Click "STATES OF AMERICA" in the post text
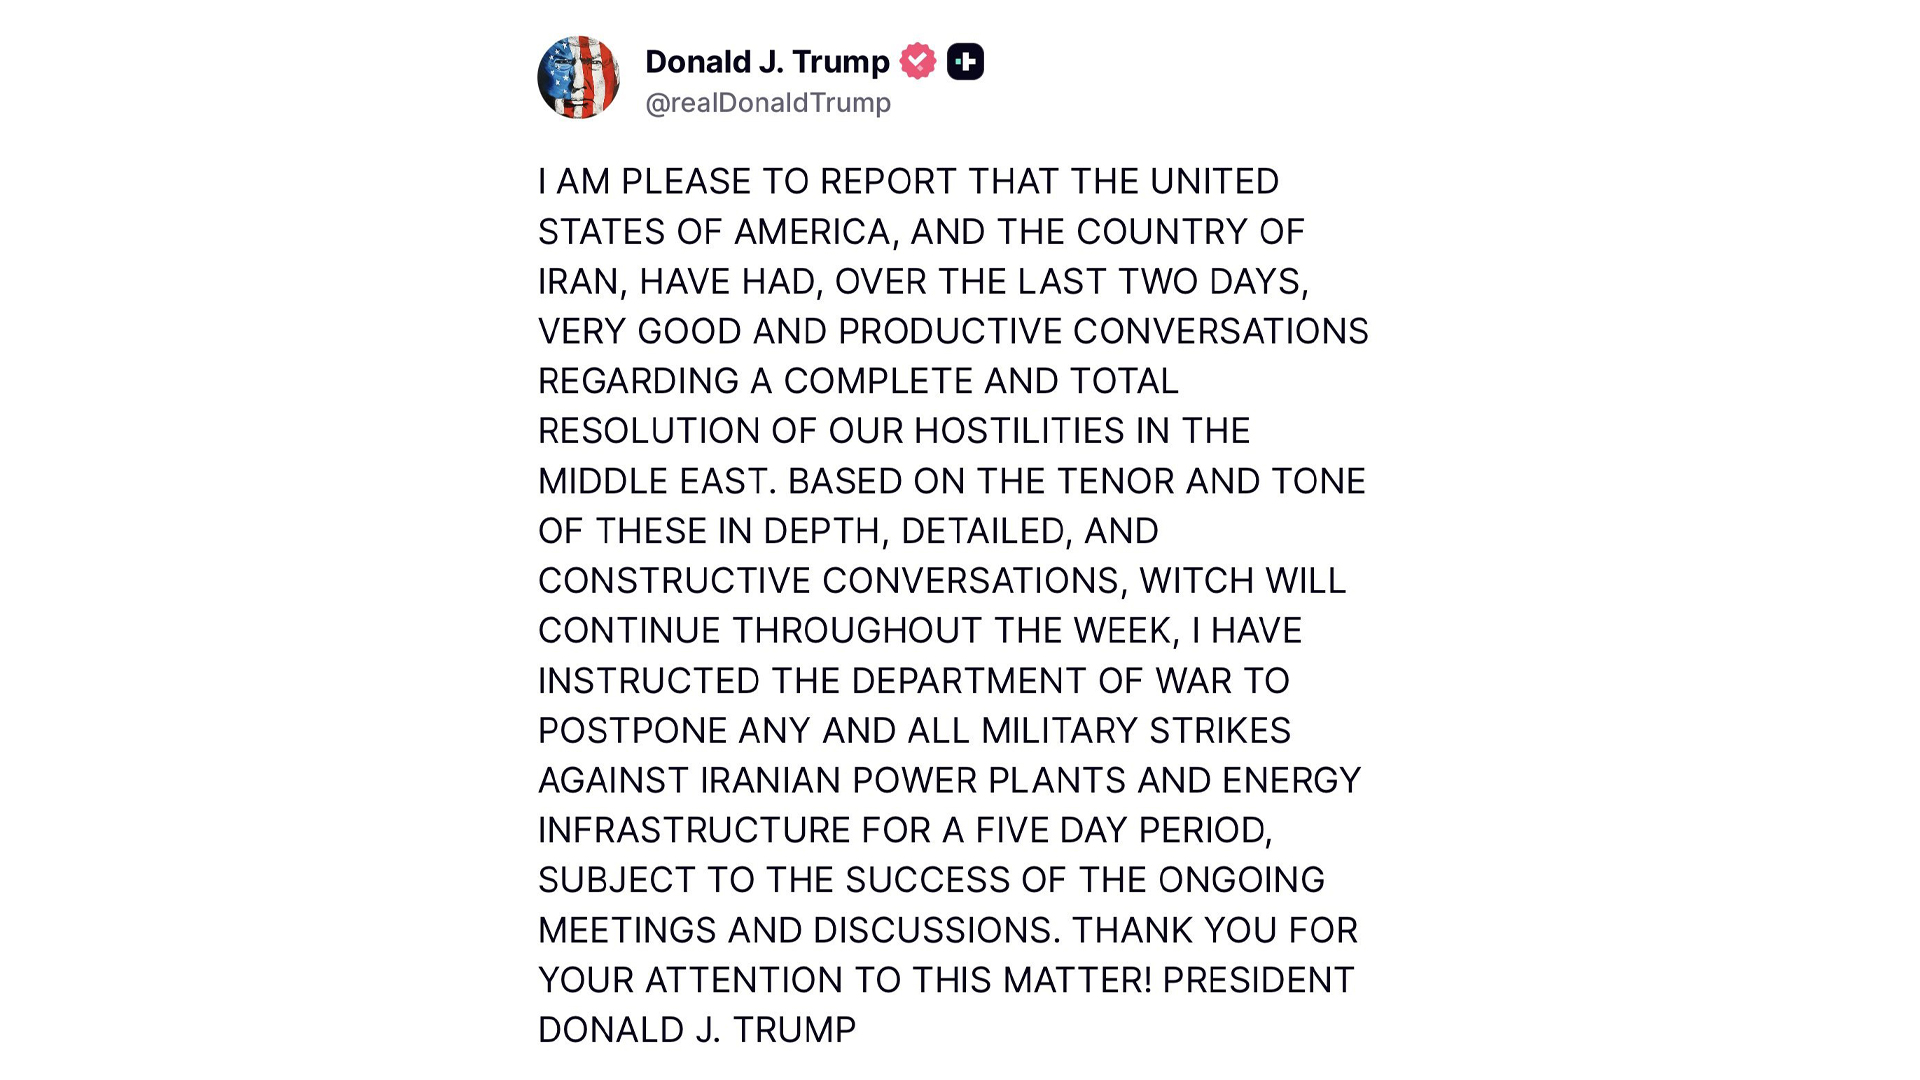Viewport: 1920px width, 1080px height. 714,232
